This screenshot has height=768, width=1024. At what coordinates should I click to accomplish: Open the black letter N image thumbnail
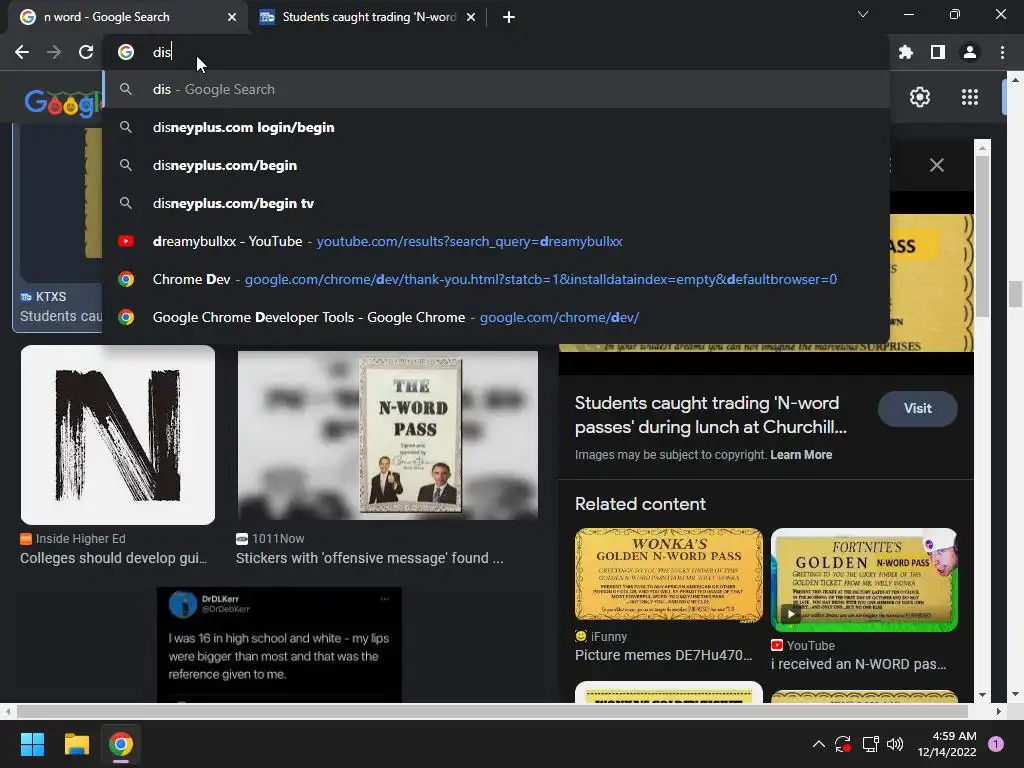tap(118, 435)
